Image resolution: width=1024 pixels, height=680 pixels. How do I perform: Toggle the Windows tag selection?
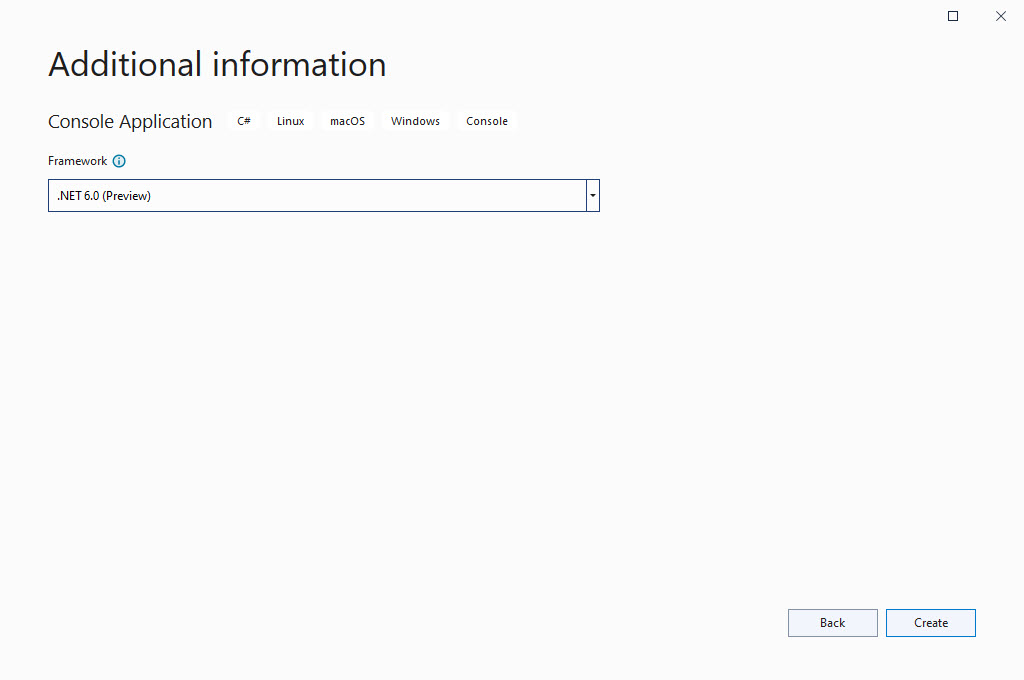point(415,121)
